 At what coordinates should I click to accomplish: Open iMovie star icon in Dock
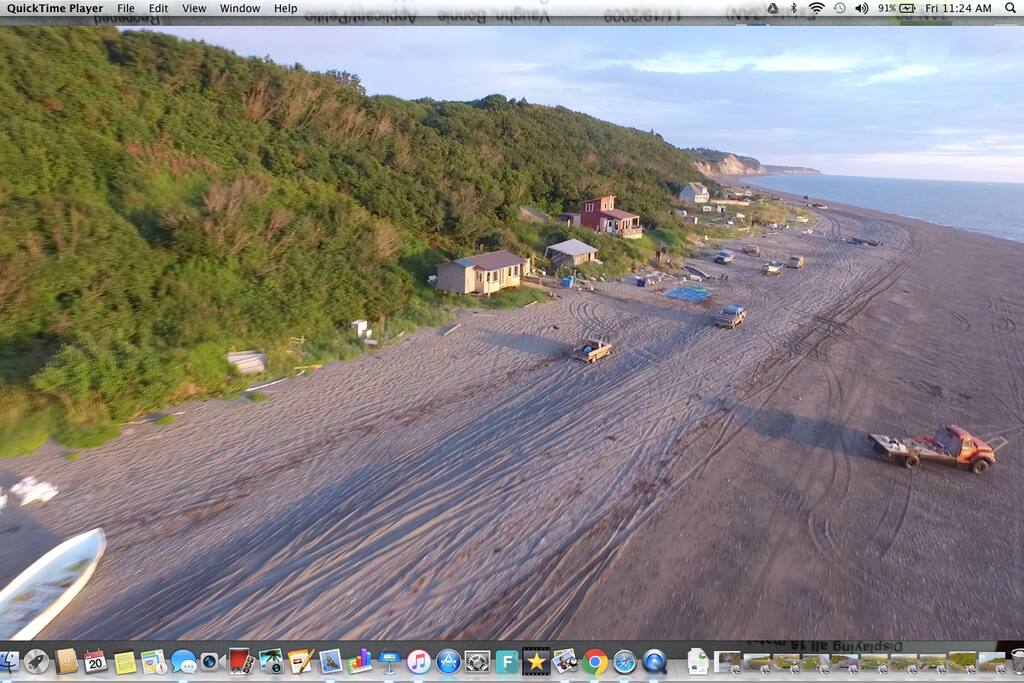point(536,662)
